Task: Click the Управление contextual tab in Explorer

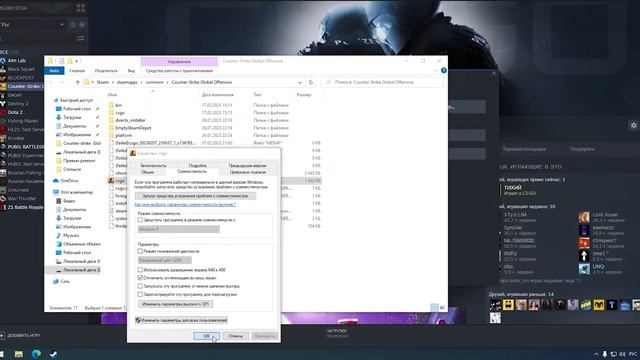Action: tap(179, 62)
